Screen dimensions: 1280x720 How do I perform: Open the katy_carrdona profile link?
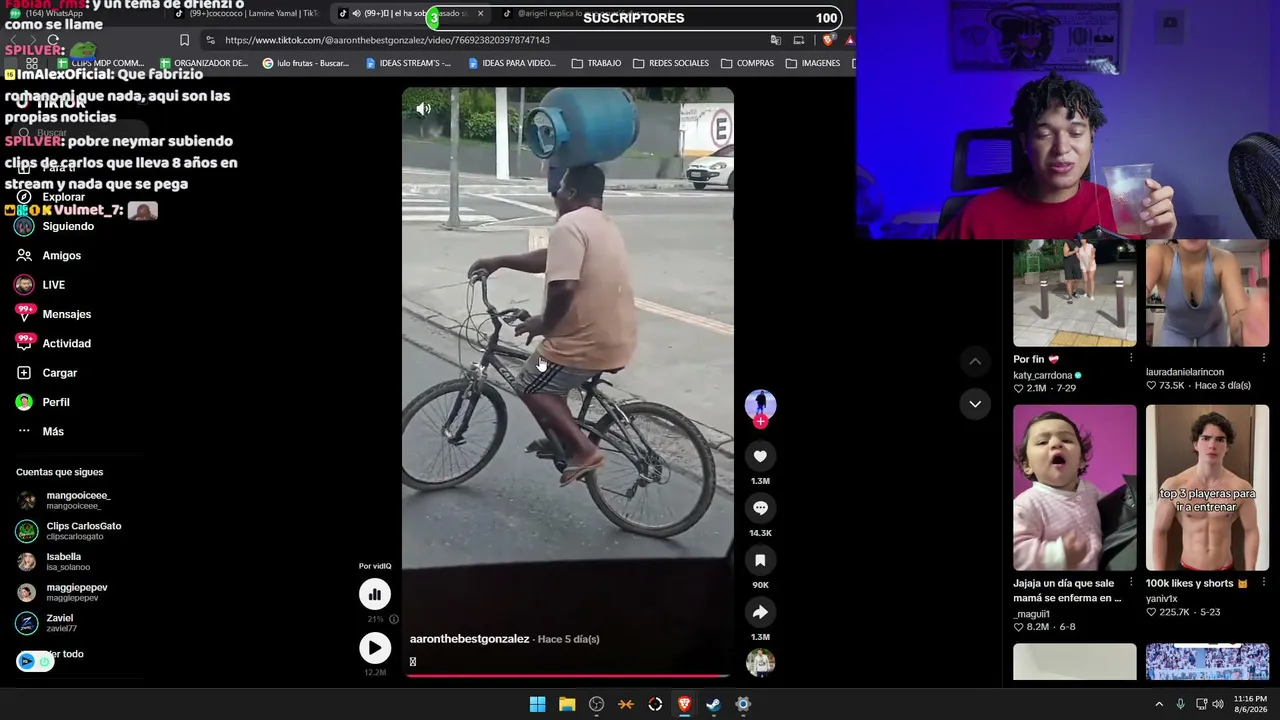[x=1042, y=375]
